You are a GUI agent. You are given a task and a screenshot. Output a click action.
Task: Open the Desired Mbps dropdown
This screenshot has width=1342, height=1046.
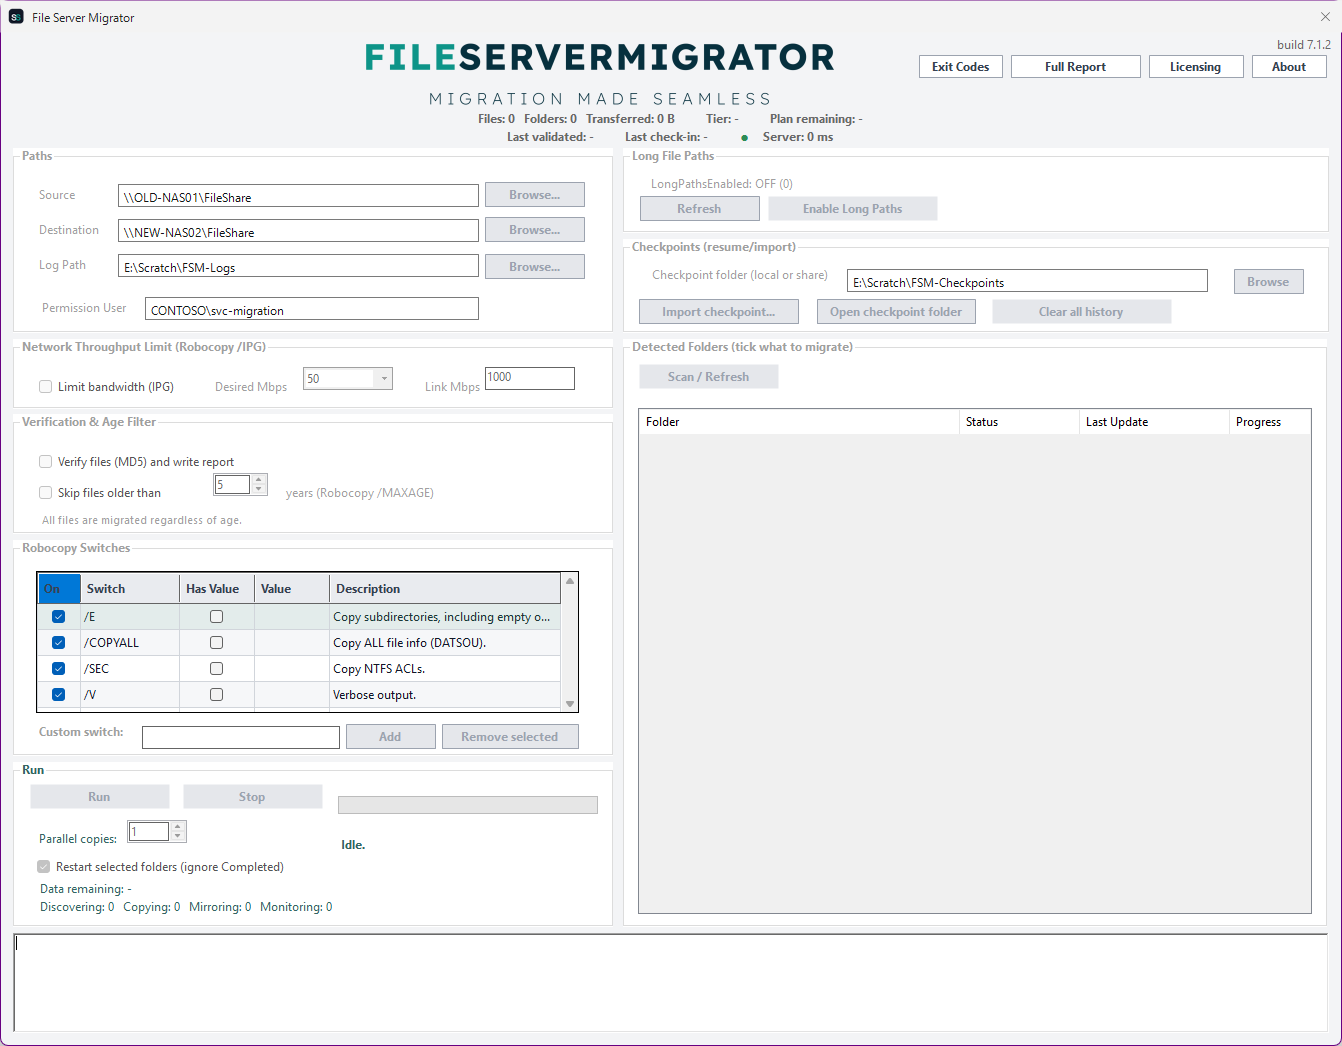click(384, 379)
